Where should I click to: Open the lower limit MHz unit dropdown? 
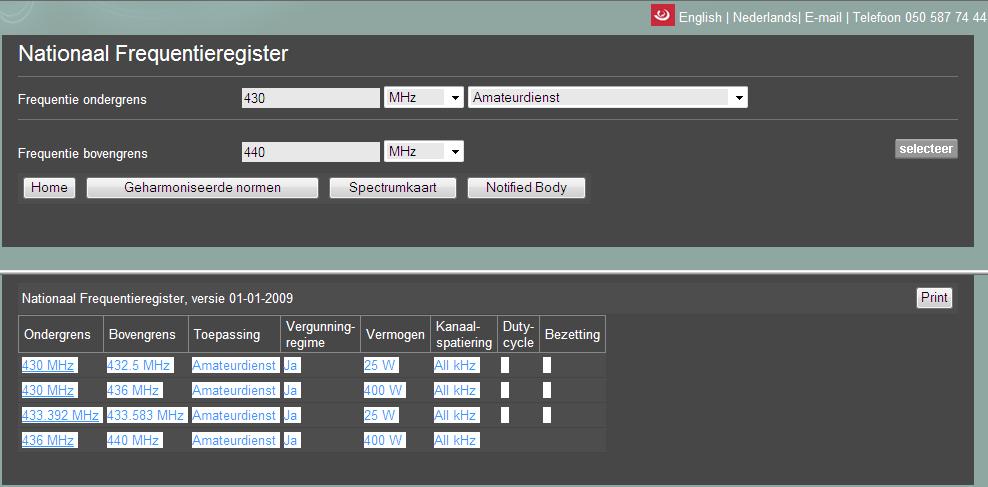tap(424, 98)
